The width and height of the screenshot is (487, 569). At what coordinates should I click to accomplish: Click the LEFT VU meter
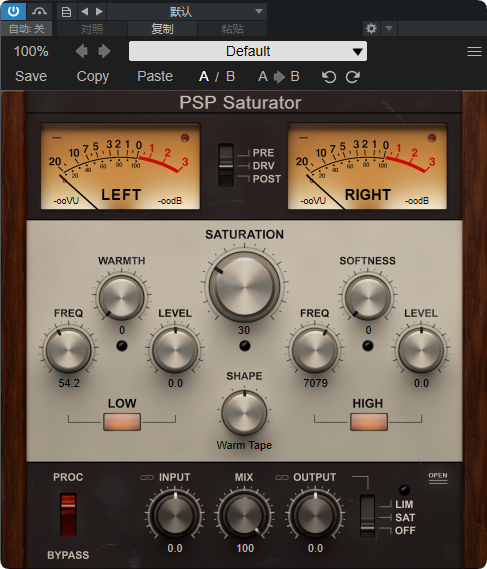click(x=120, y=166)
